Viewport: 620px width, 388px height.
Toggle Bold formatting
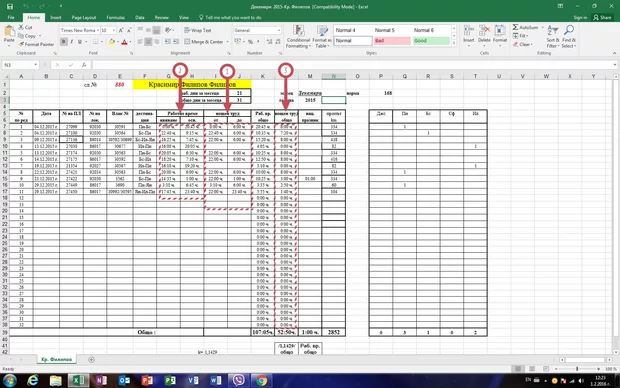pos(64,42)
